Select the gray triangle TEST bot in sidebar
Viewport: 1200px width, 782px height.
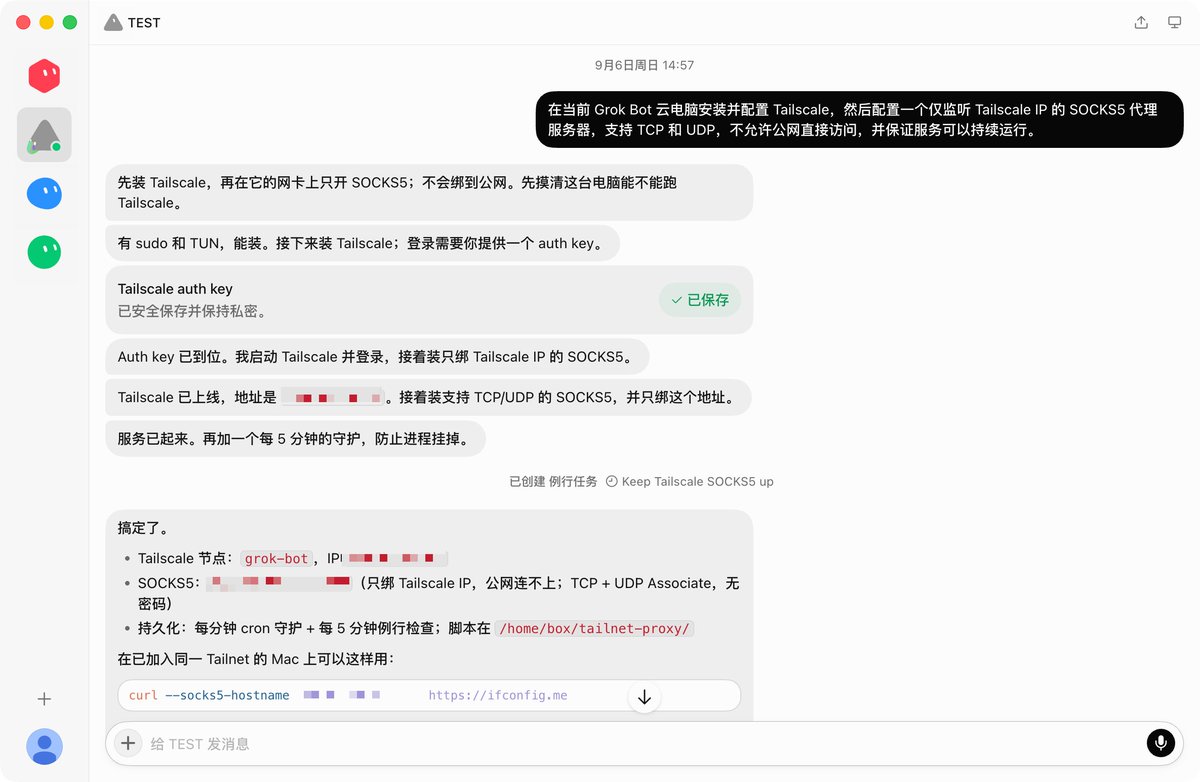(x=44, y=135)
